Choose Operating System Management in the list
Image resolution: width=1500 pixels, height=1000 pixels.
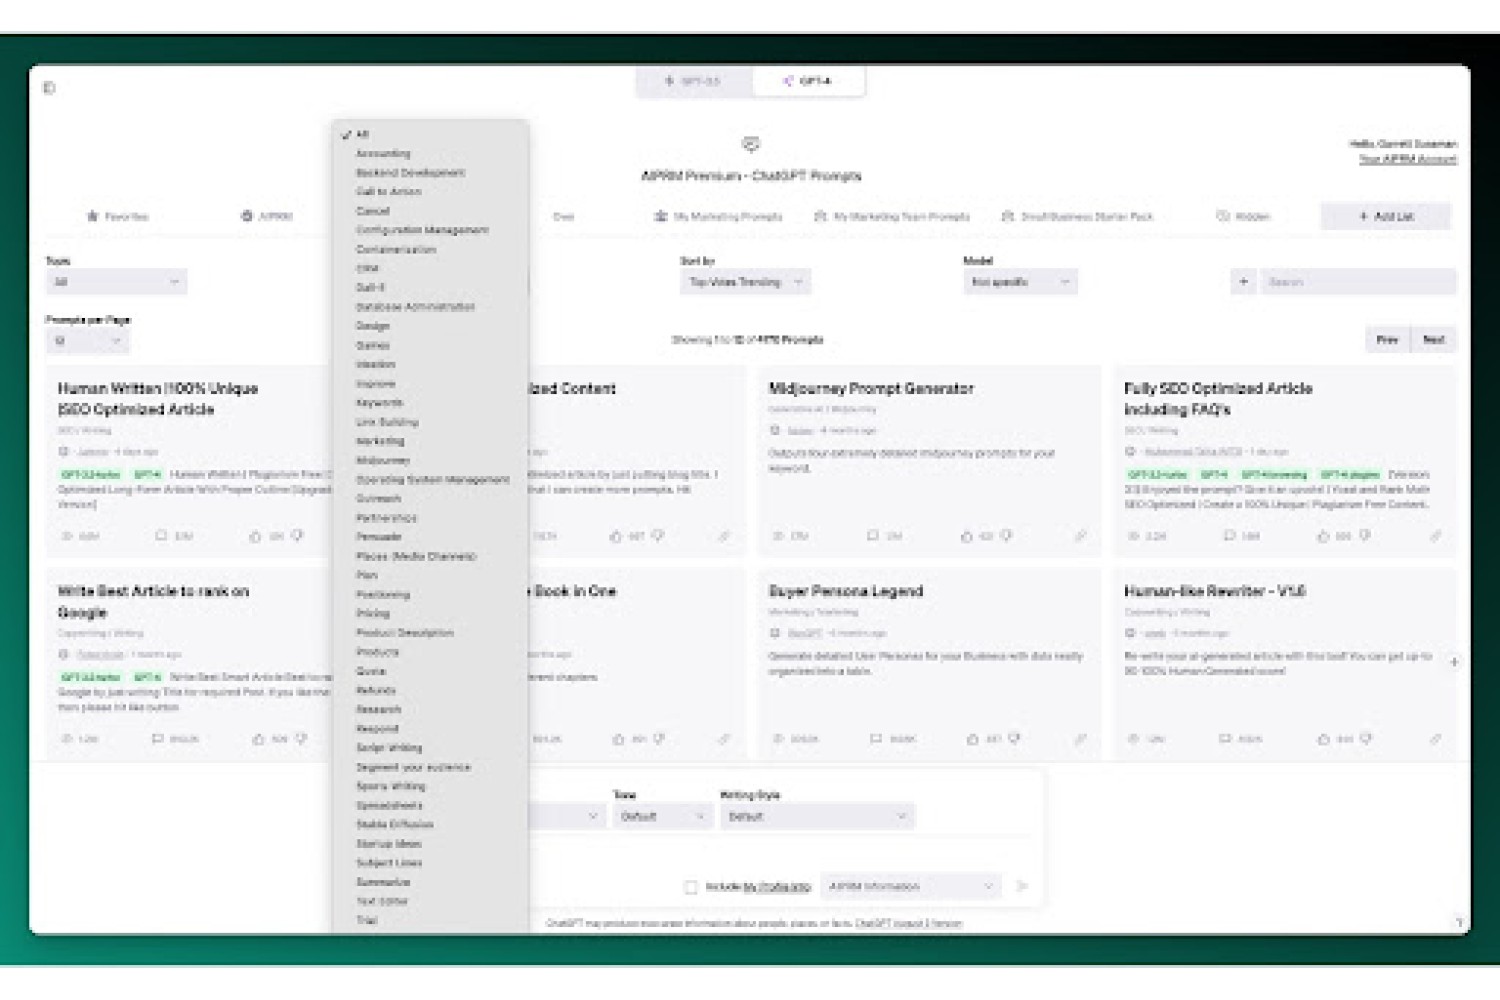tap(431, 480)
